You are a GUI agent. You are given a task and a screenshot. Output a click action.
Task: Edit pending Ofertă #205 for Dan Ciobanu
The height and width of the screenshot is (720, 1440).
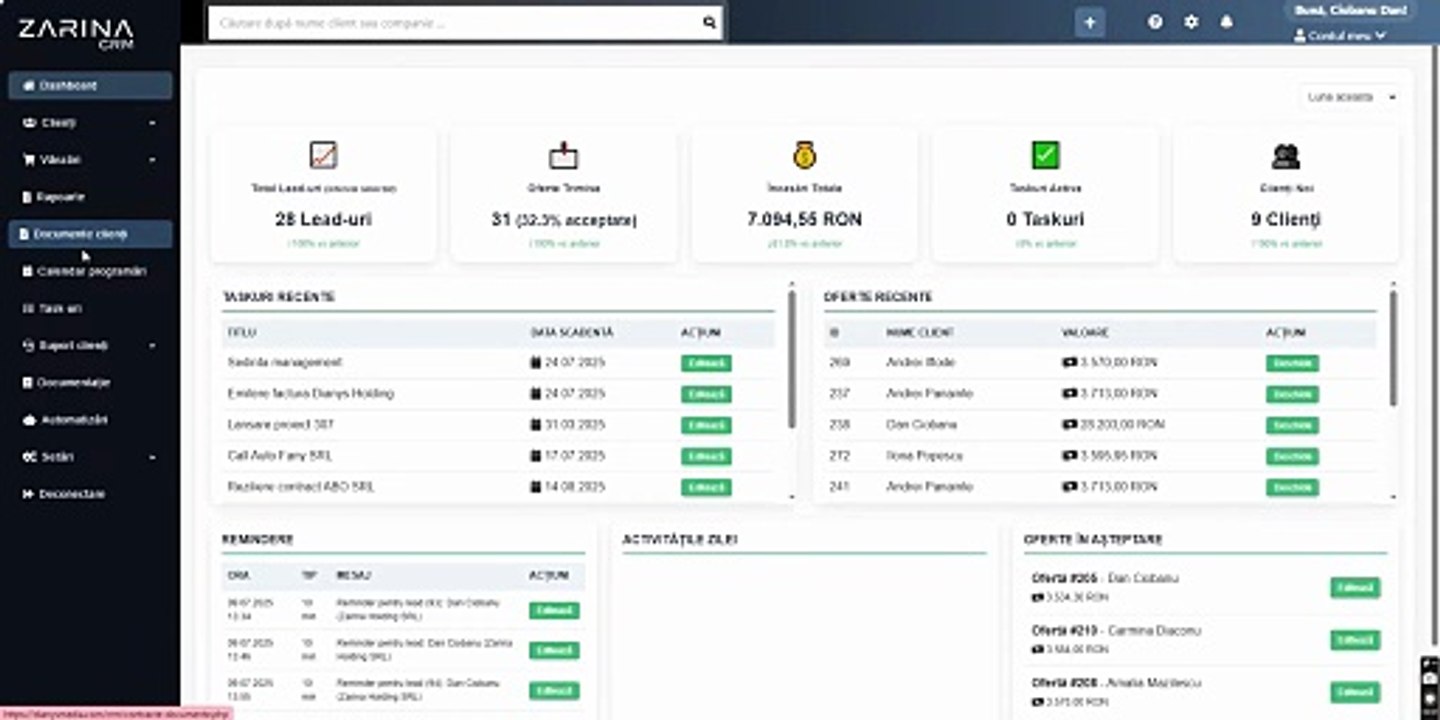[1355, 588]
